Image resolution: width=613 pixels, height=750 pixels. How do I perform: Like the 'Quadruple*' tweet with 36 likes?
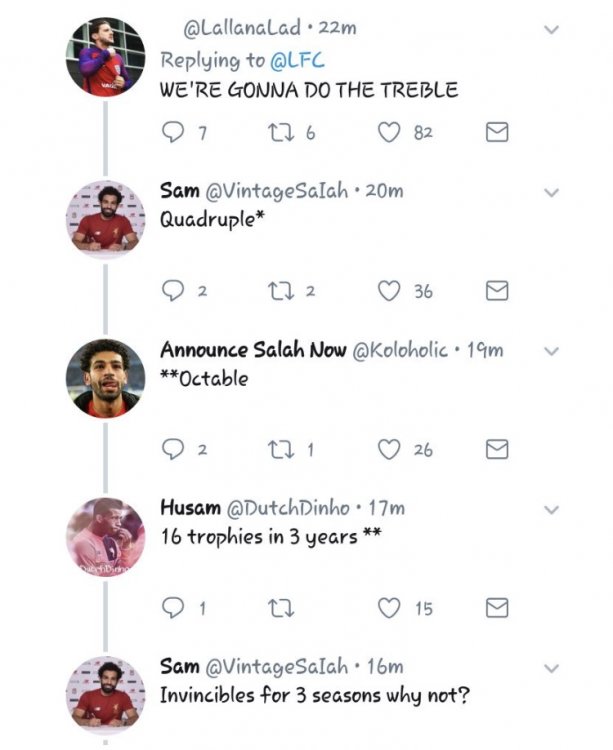[389, 291]
